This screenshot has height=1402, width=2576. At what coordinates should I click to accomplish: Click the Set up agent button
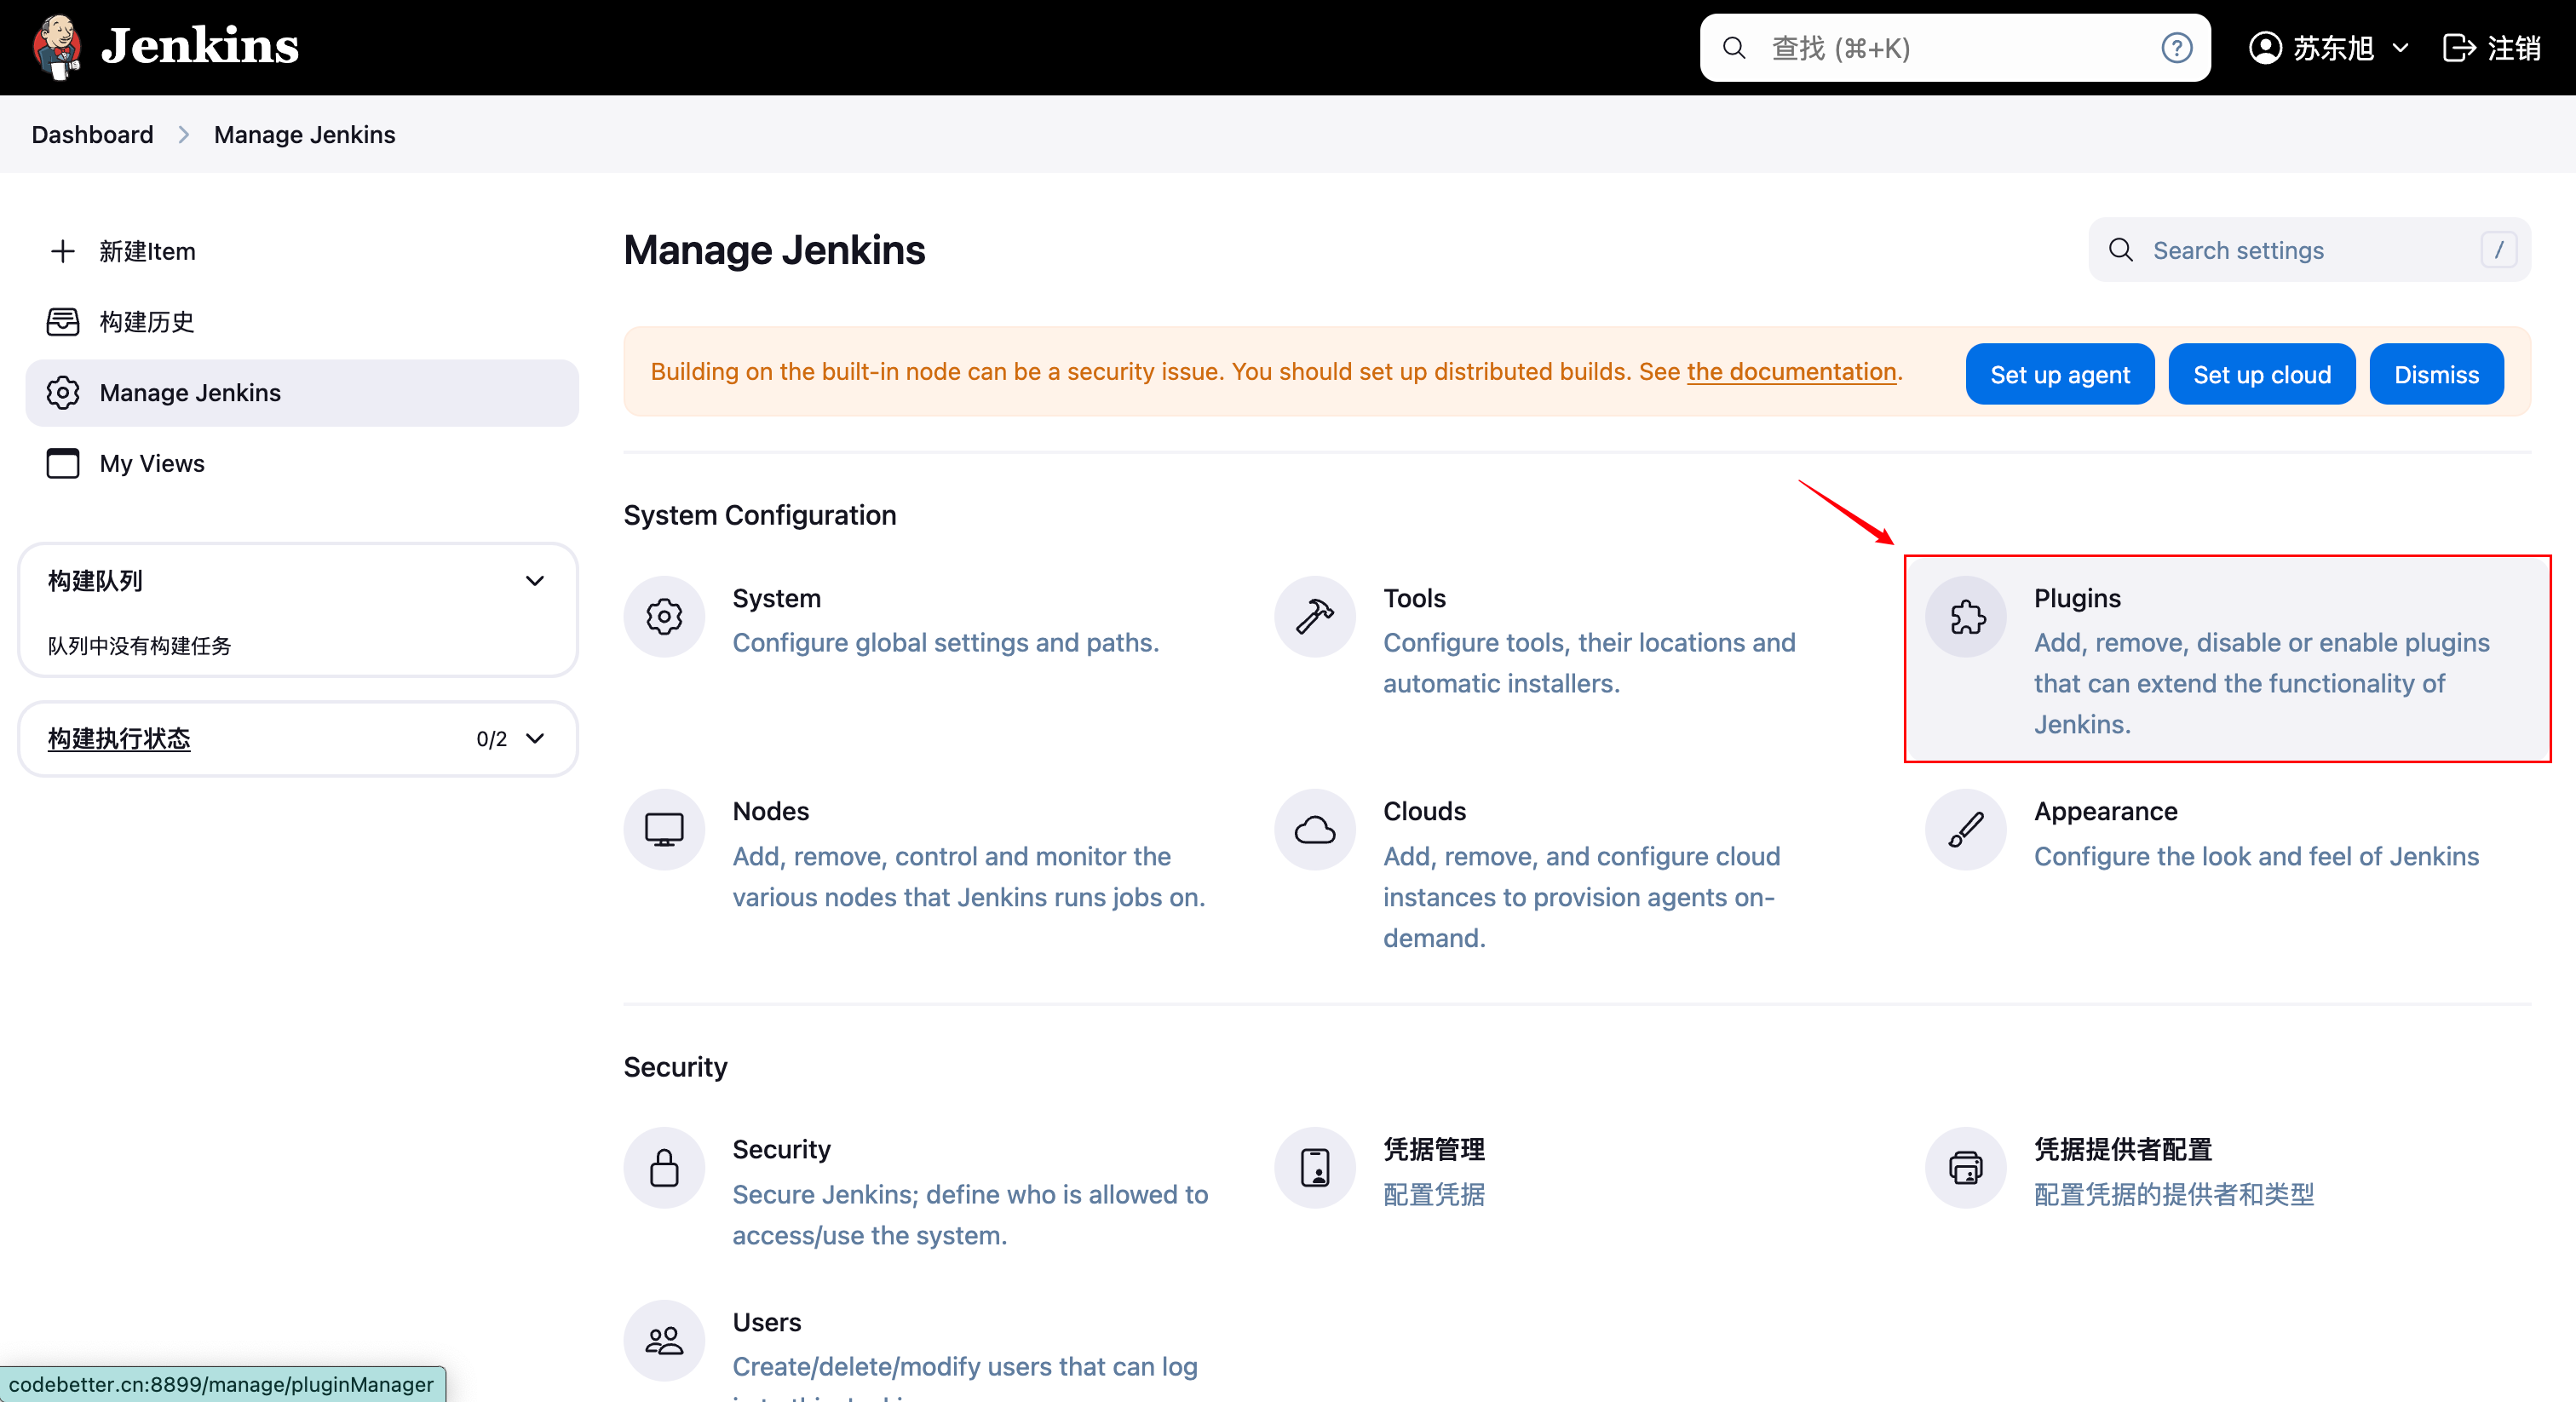click(2060, 375)
